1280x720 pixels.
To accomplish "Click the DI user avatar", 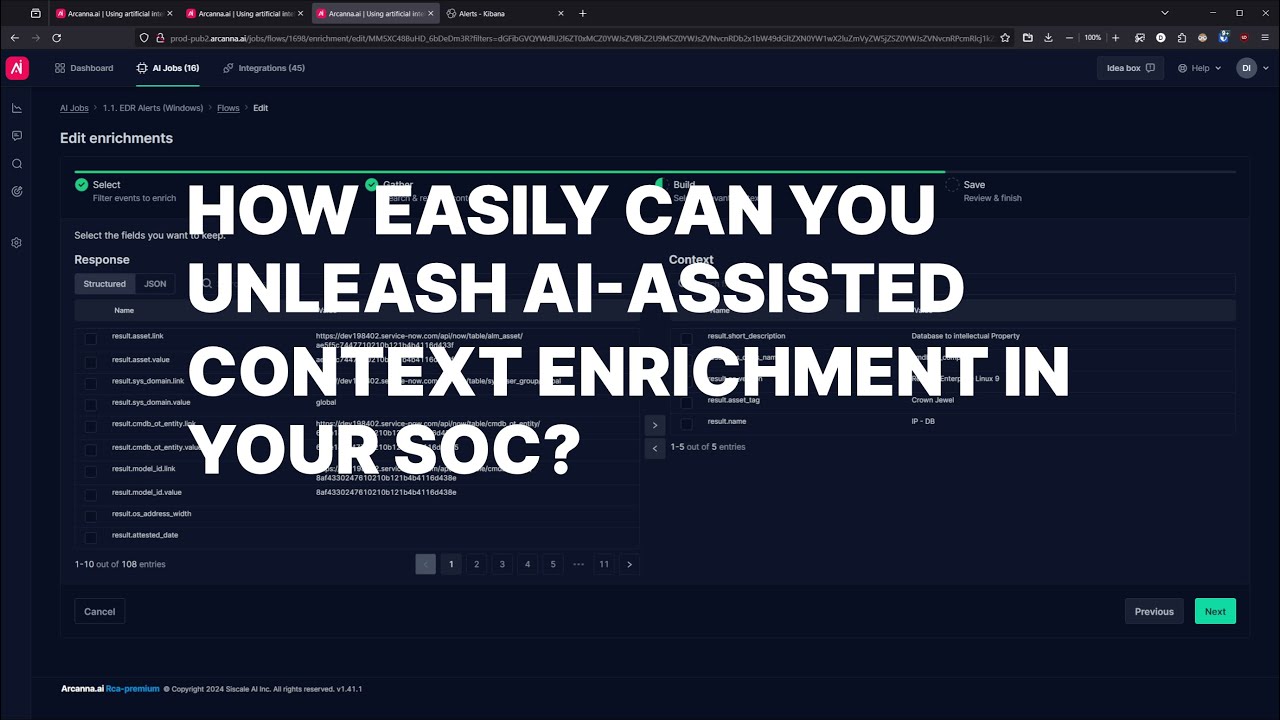I will pos(1246,68).
